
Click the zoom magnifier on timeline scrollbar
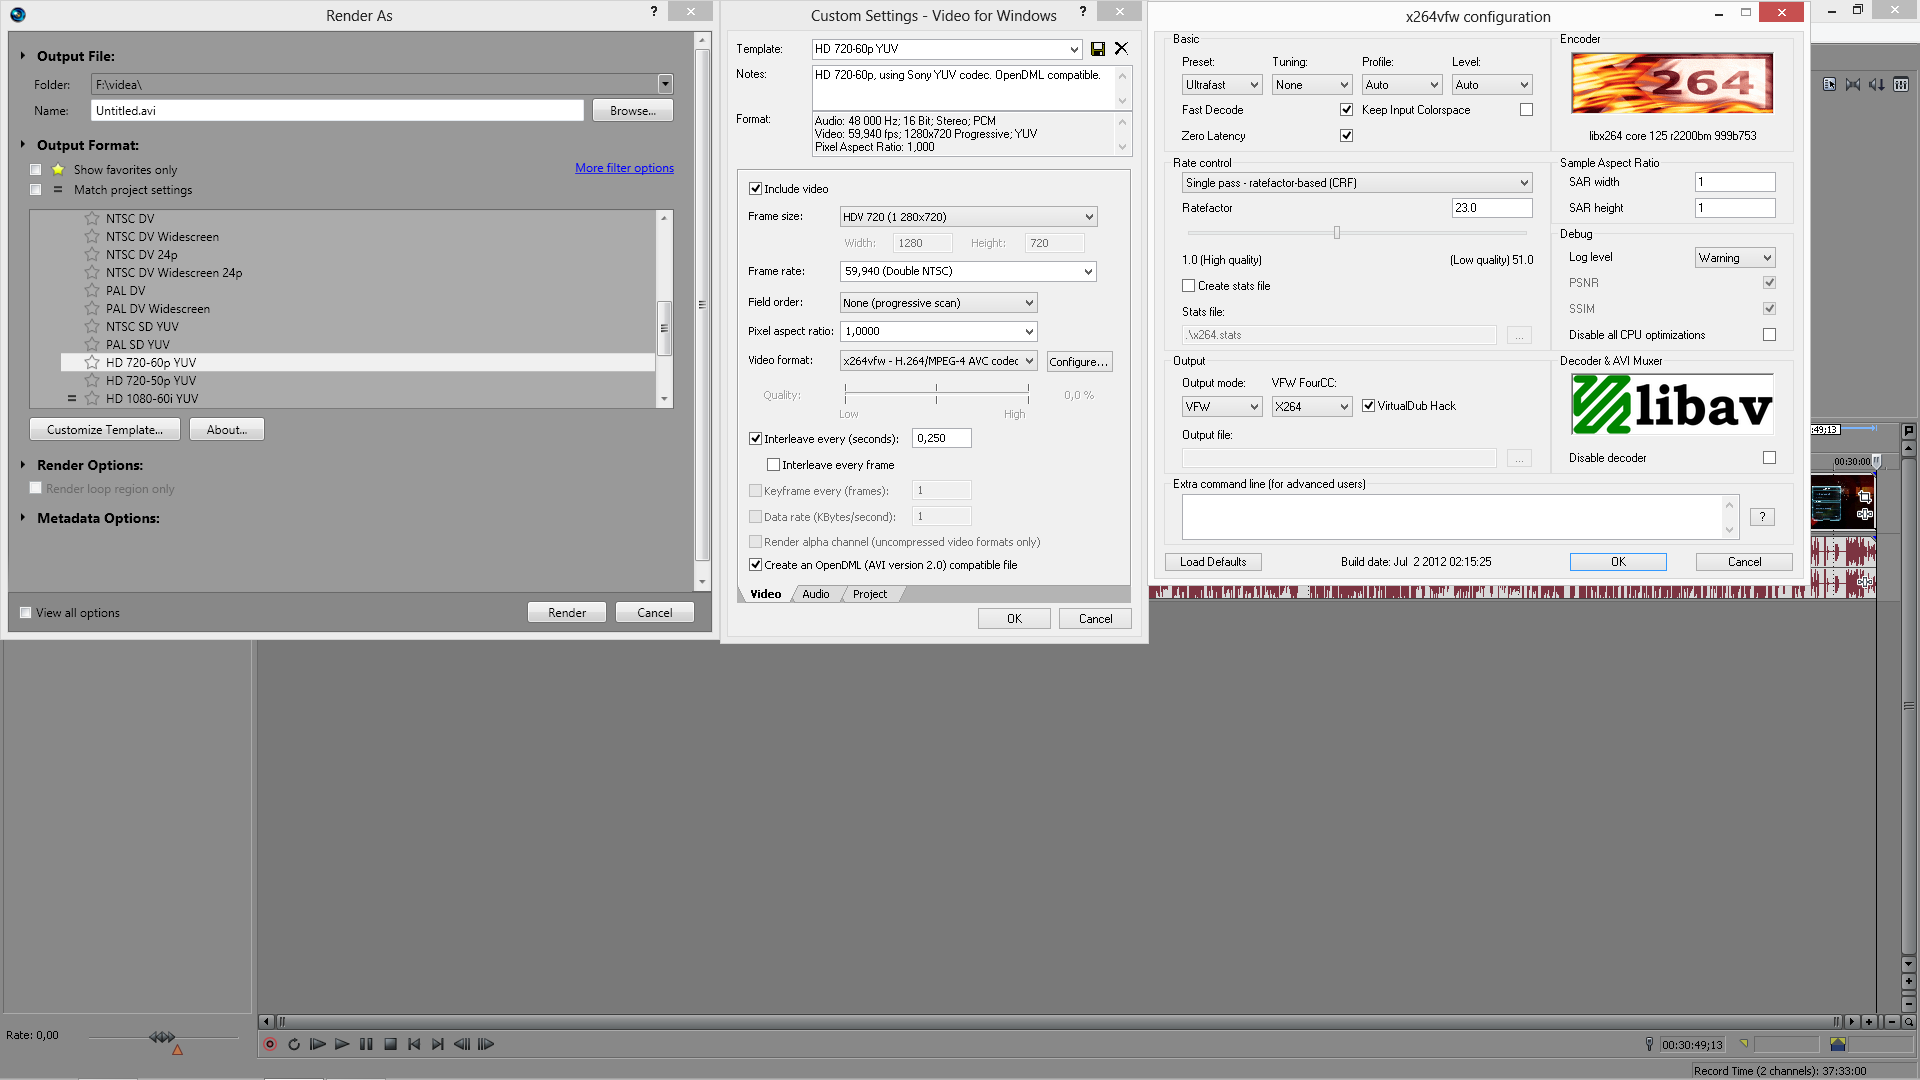pos(1909,1022)
